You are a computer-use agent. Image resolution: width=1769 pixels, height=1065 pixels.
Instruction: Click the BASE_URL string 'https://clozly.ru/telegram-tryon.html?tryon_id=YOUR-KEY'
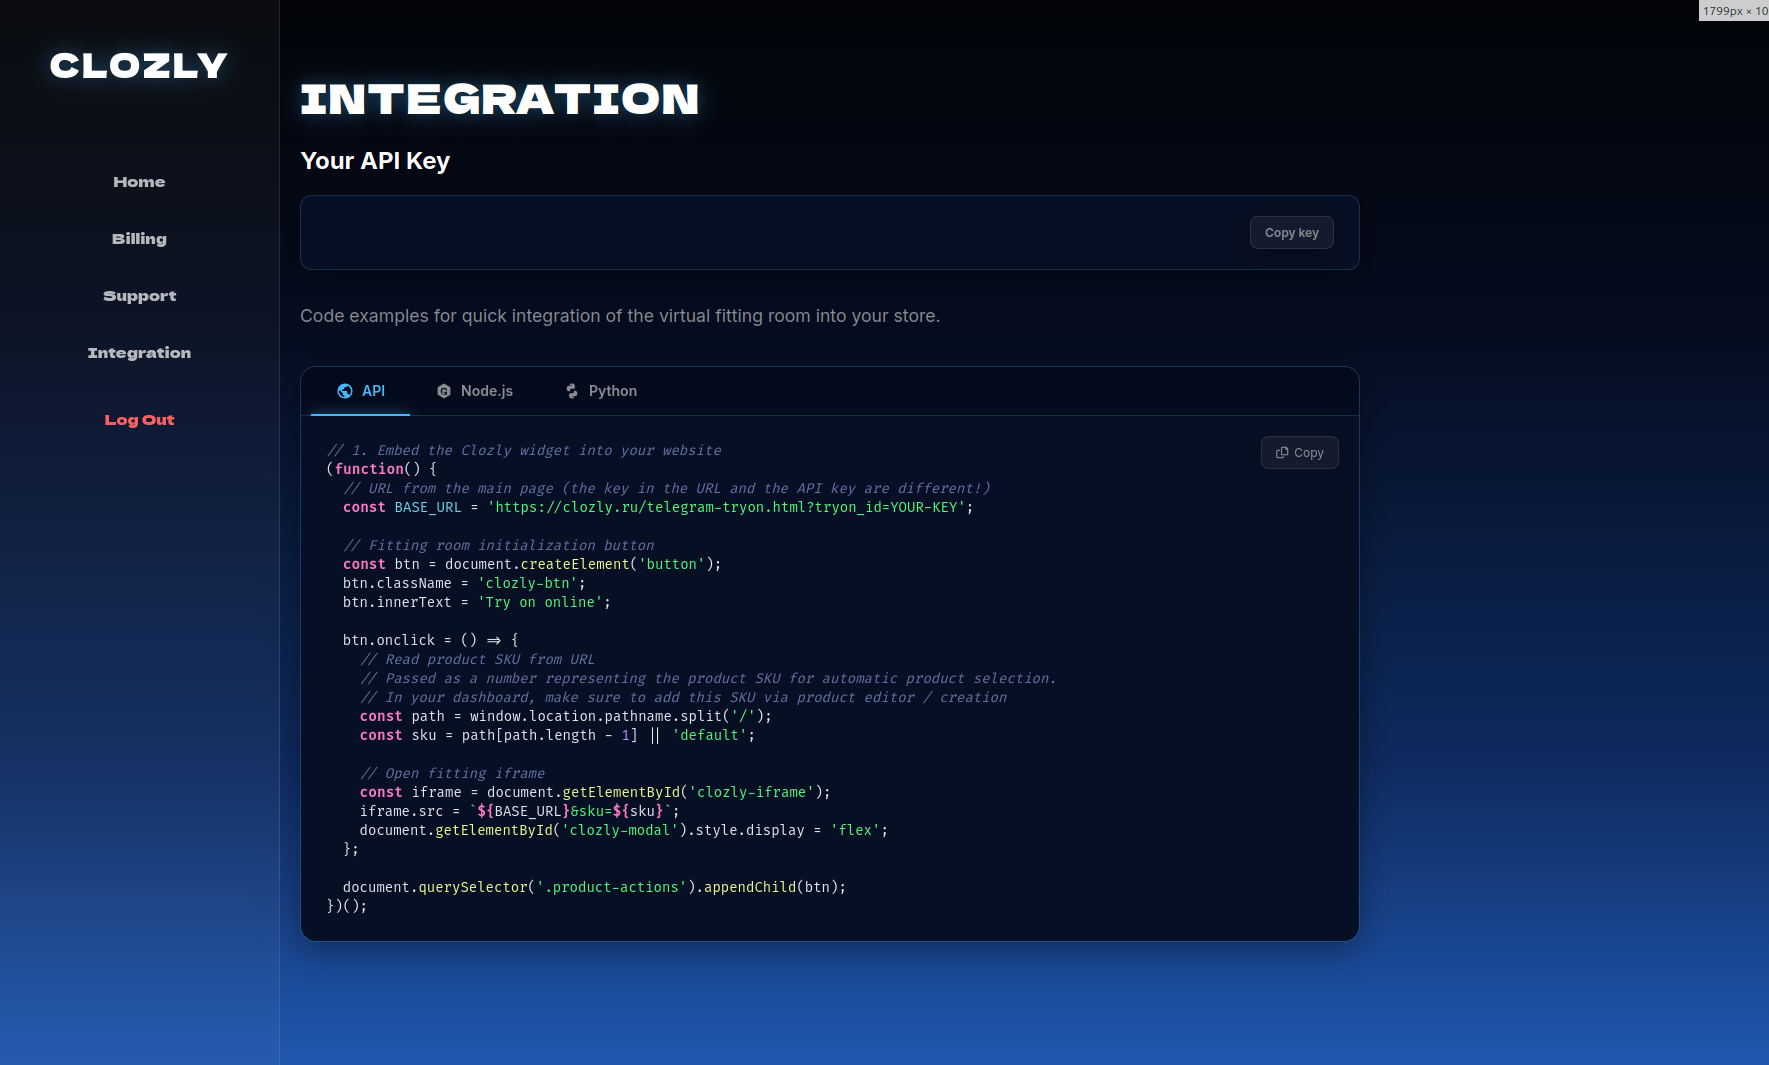click(726, 507)
